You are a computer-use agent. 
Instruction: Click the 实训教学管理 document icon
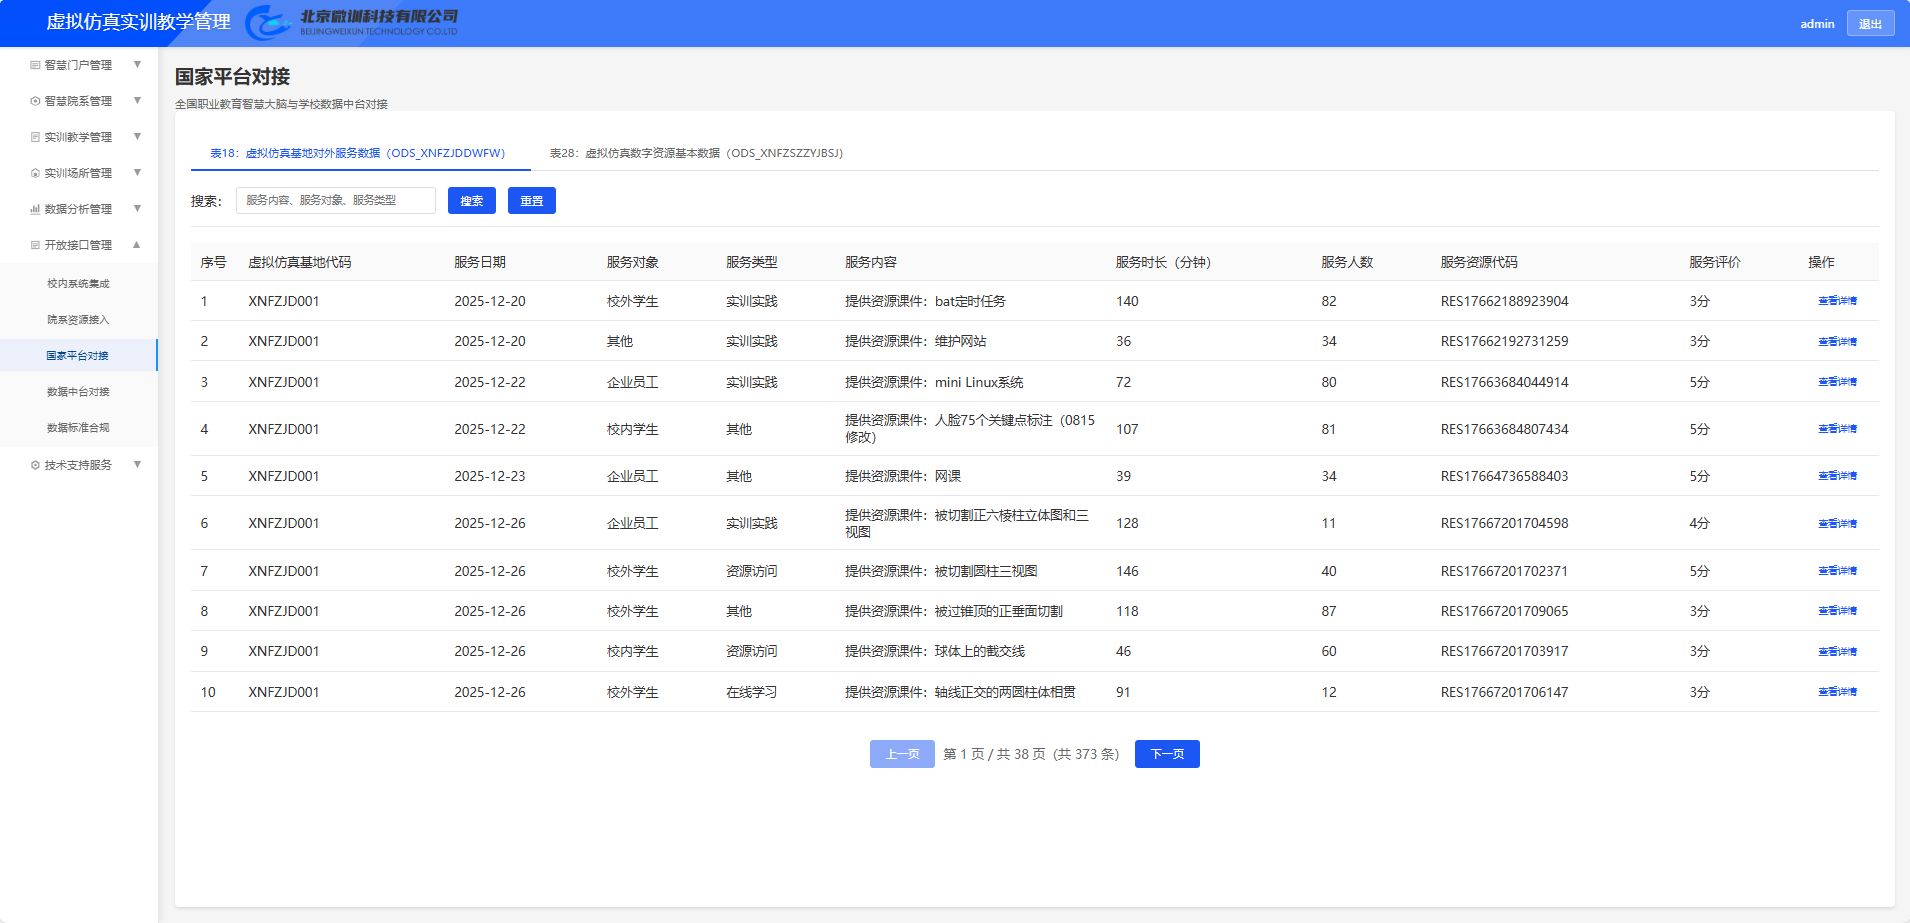click(35, 137)
